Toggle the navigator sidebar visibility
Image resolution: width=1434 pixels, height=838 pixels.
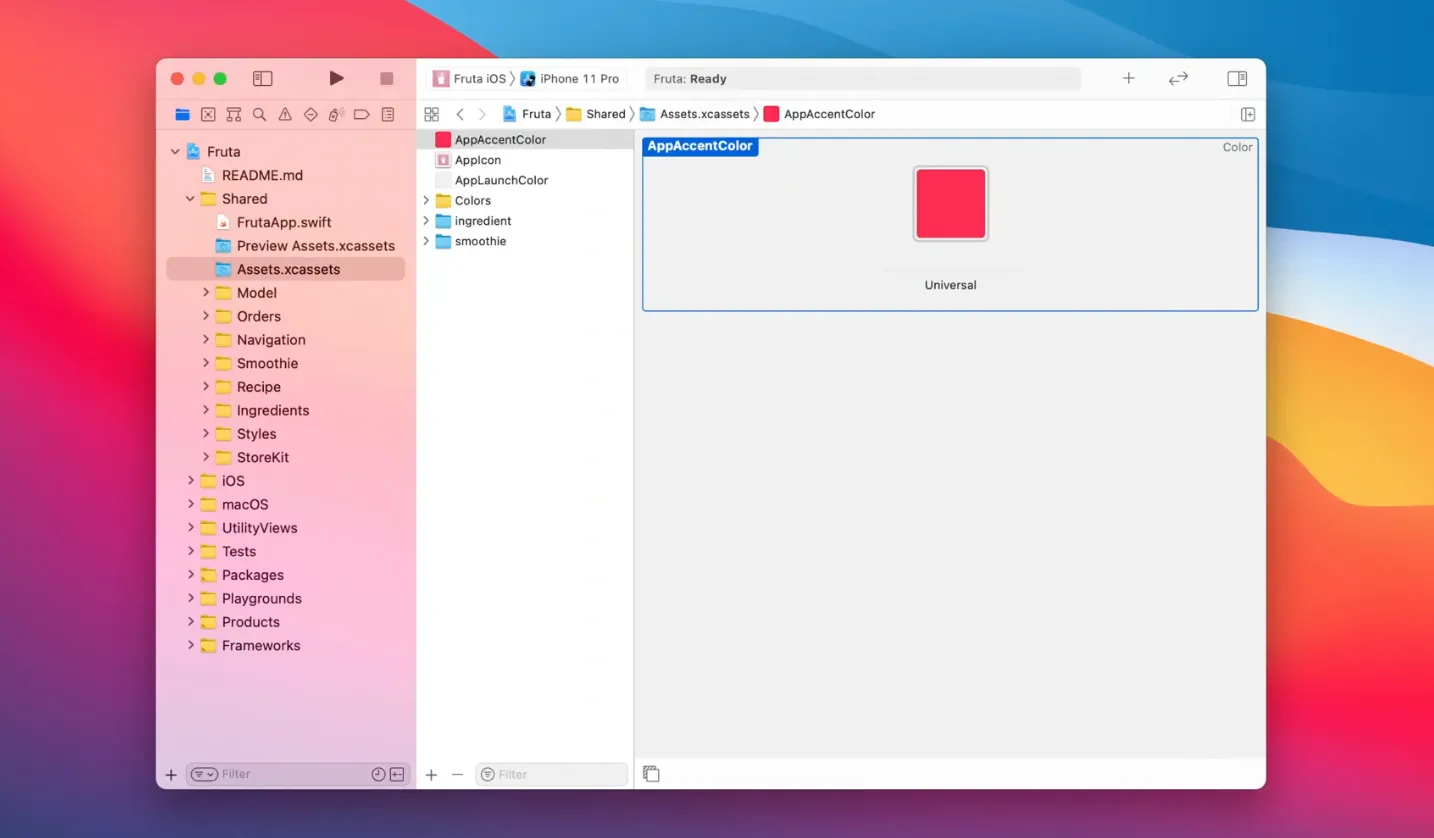point(262,78)
